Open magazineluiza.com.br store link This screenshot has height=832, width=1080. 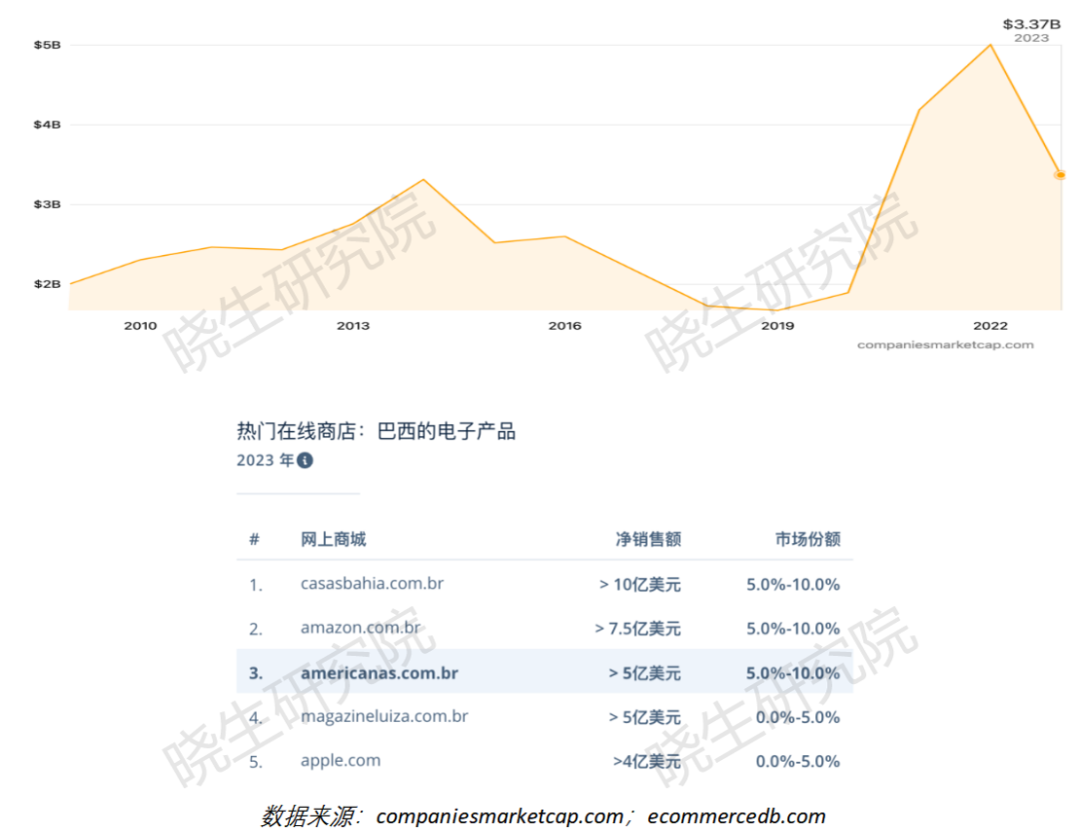pyautogui.click(x=384, y=716)
